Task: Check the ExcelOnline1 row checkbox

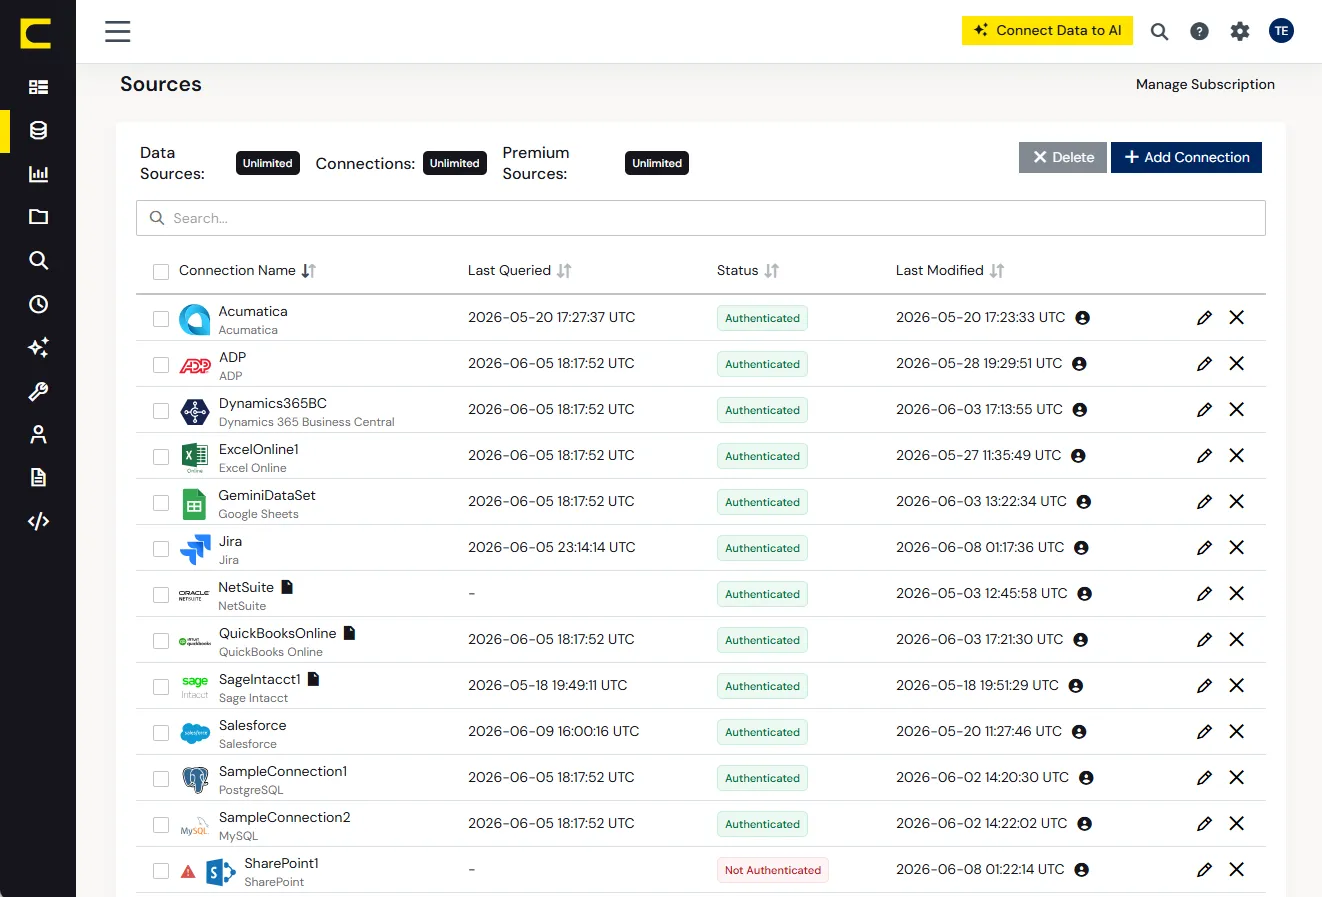Action: pyautogui.click(x=161, y=457)
